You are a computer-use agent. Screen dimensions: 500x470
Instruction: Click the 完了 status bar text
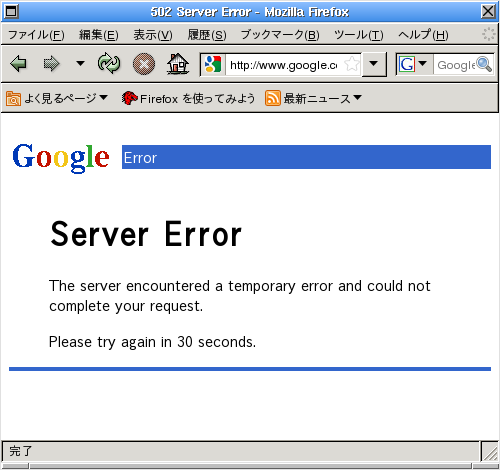pyautogui.click(x=21, y=451)
